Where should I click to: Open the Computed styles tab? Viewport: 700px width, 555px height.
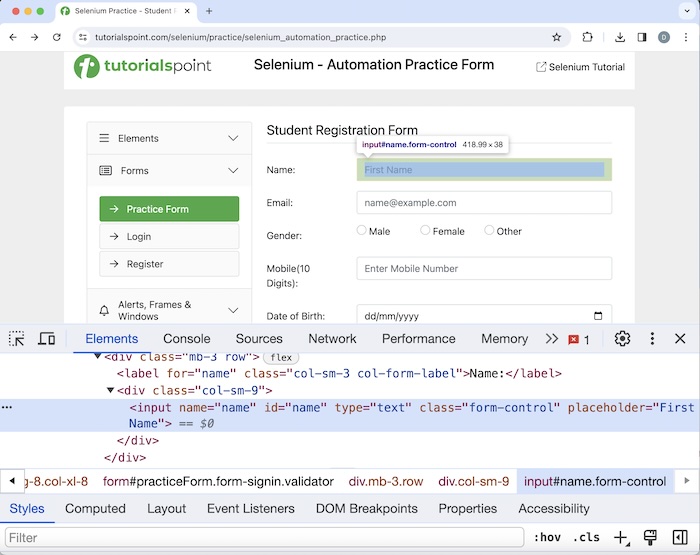coord(95,508)
